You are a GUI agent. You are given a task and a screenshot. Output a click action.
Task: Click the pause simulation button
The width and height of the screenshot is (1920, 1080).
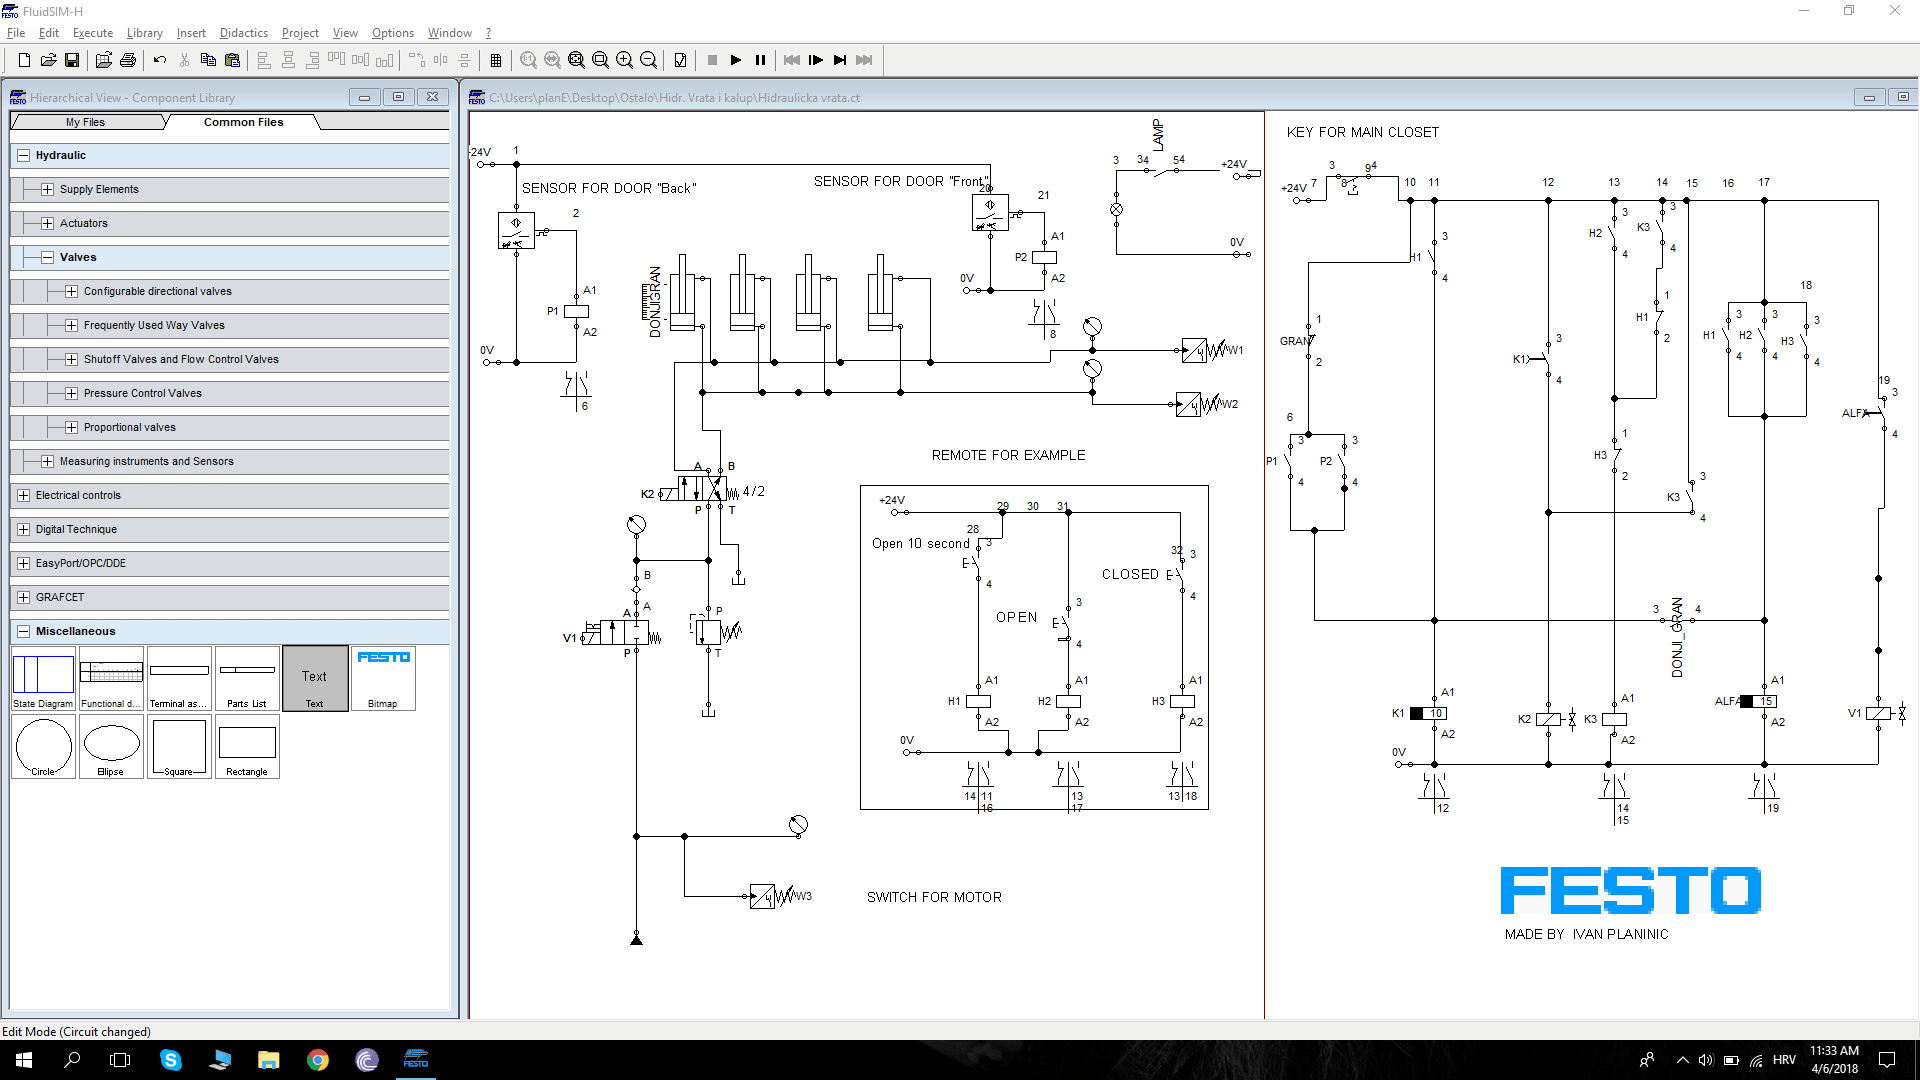pyautogui.click(x=761, y=59)
